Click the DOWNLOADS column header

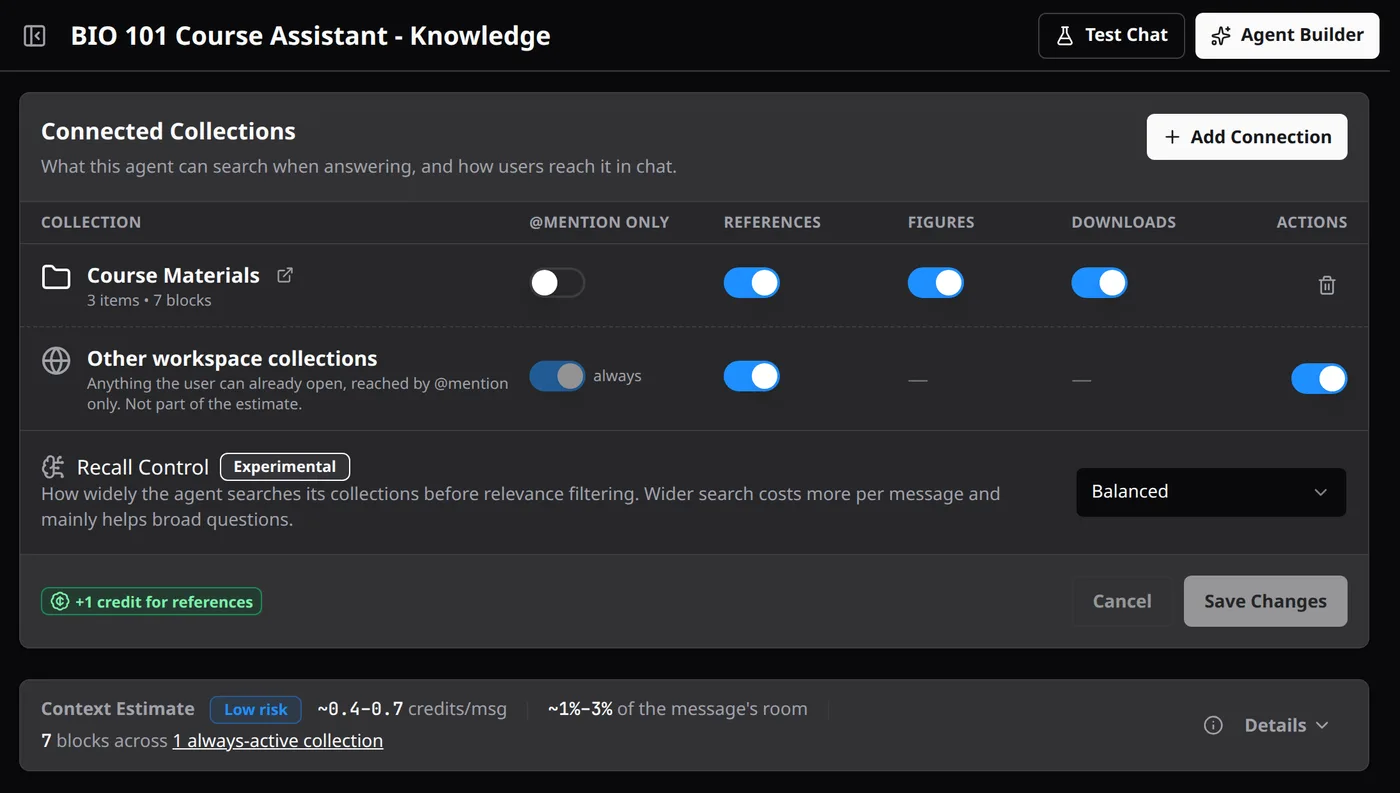1124,222
